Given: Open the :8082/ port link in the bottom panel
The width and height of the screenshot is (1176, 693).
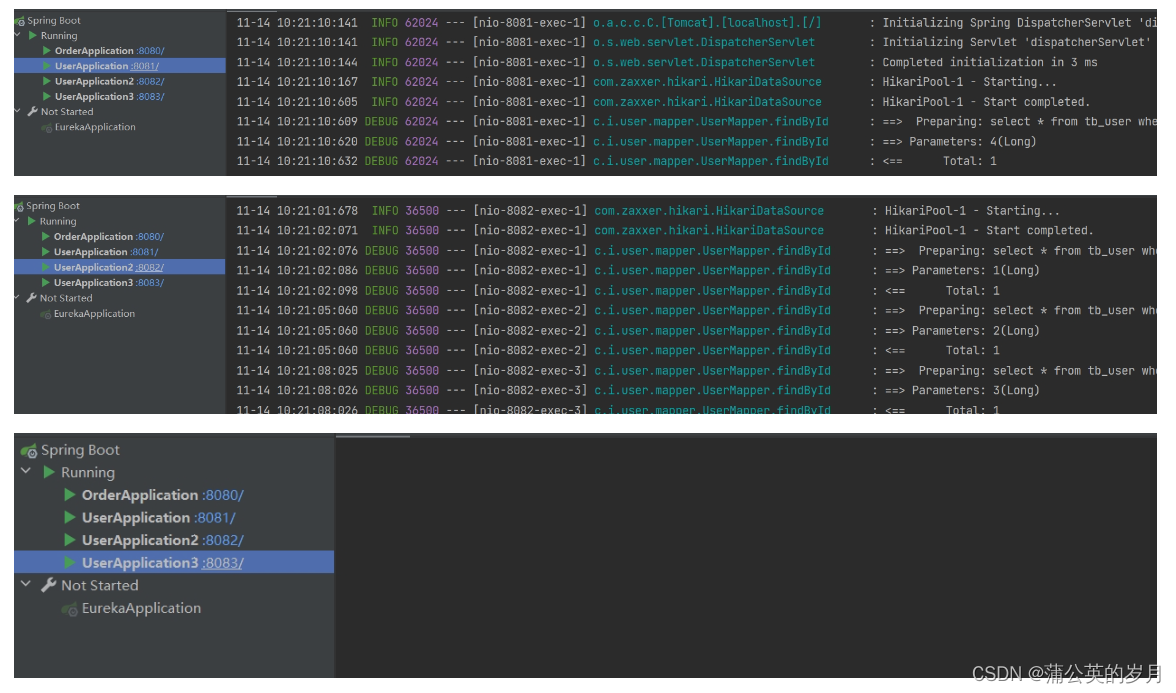Looking at the screenshot, I should coord(223,540).
